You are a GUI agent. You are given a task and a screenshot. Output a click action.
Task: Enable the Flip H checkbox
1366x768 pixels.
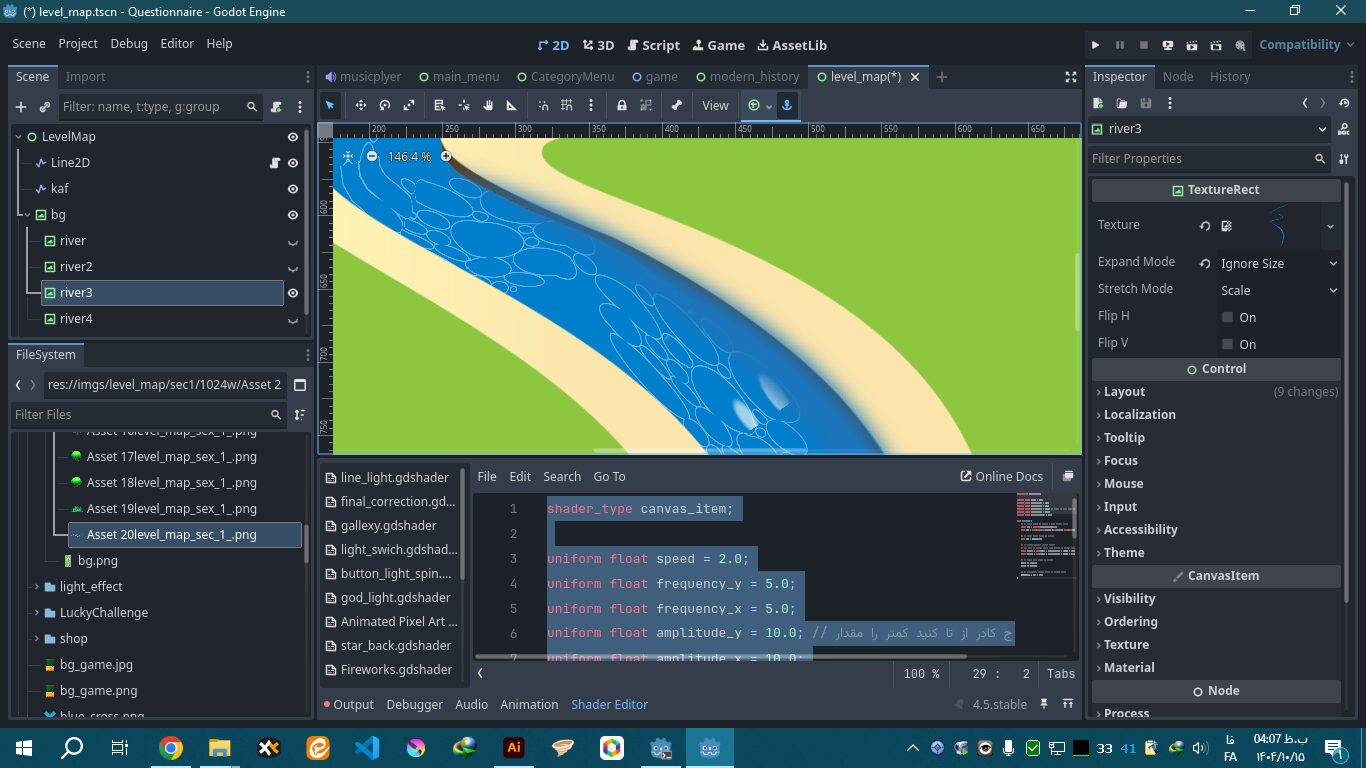point(1227,317)
